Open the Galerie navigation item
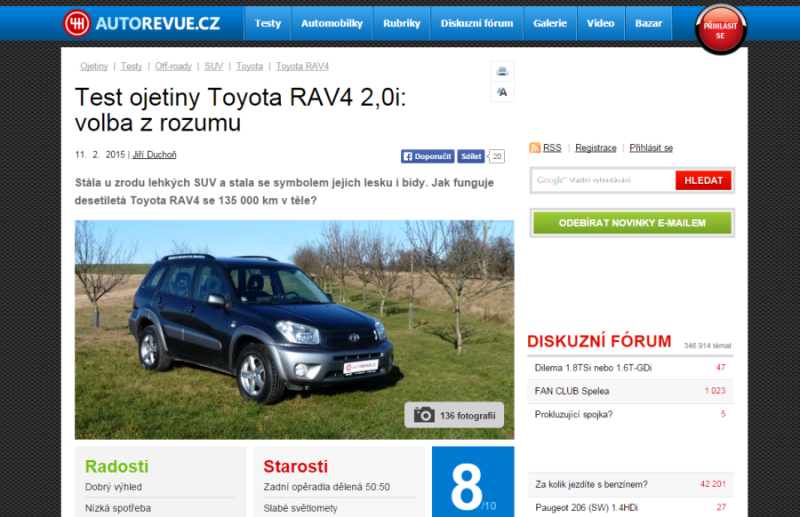The height and width of the screenshot is (517, 800). tap(550, 23)
